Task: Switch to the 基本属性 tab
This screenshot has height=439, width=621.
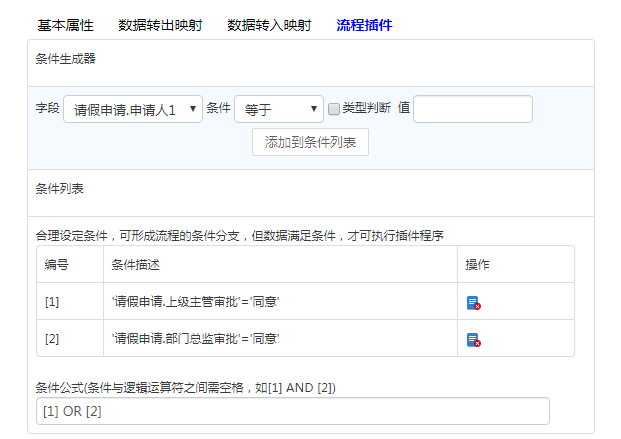Action: click(x=65, y=24)
